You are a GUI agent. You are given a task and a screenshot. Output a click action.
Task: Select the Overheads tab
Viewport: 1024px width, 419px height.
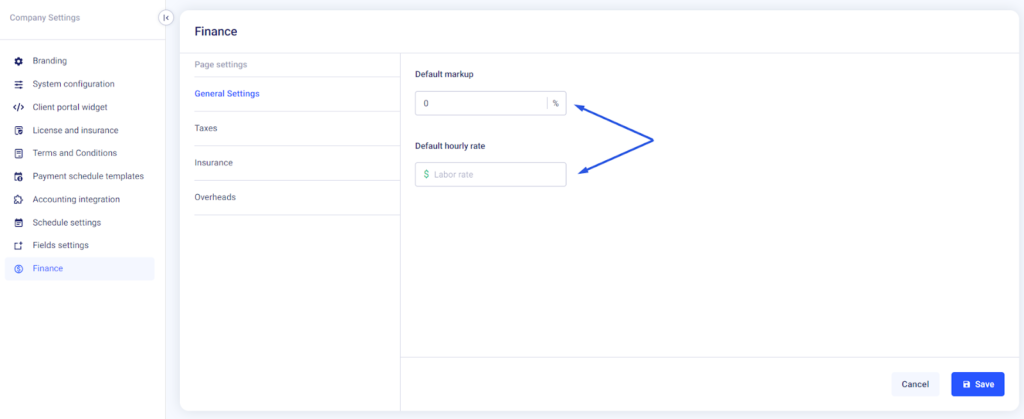[x=215, y=197]
